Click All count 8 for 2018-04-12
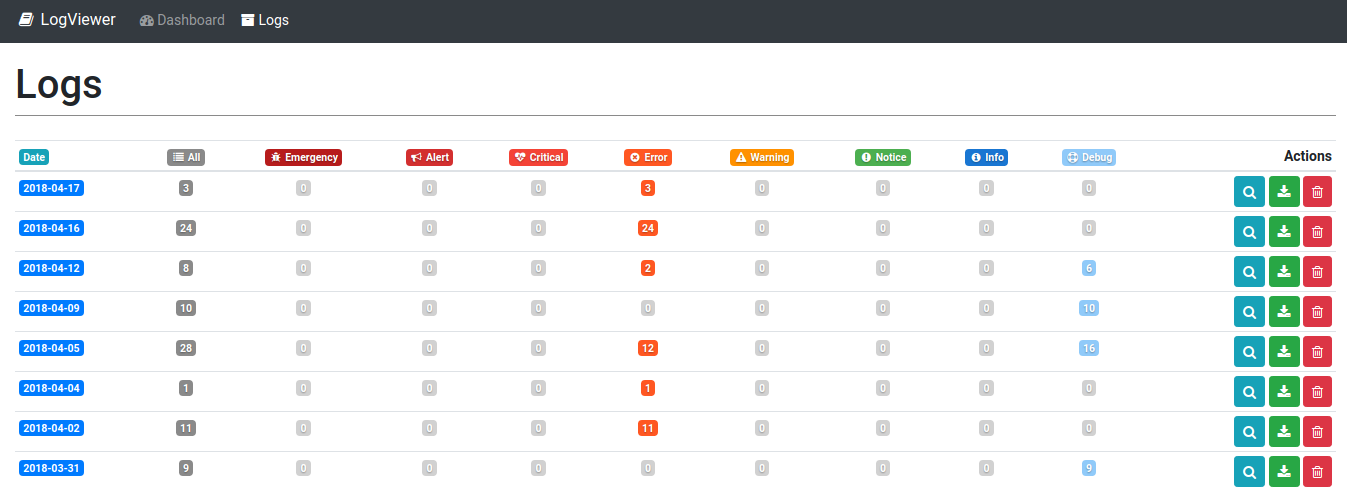The width and height of the screenshot is (1347, 491). coord(186,268)
